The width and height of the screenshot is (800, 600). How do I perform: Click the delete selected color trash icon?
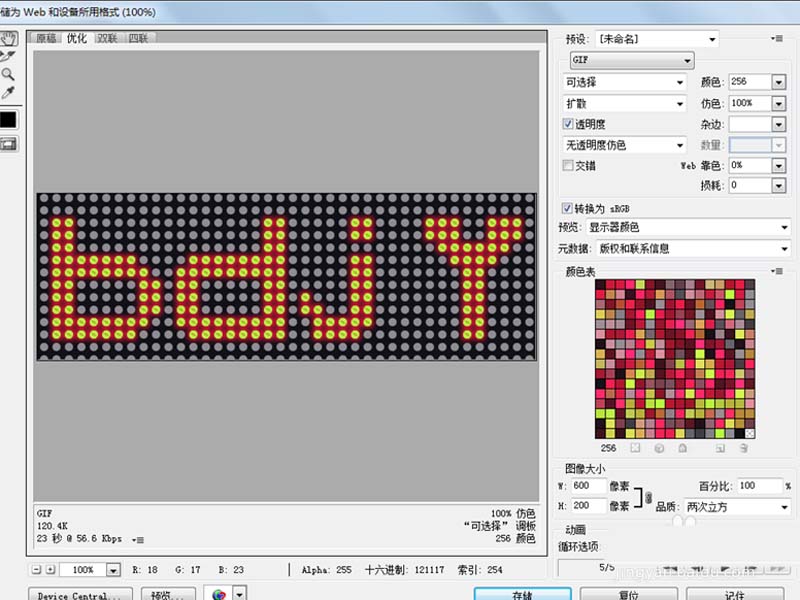pos(744,448)
